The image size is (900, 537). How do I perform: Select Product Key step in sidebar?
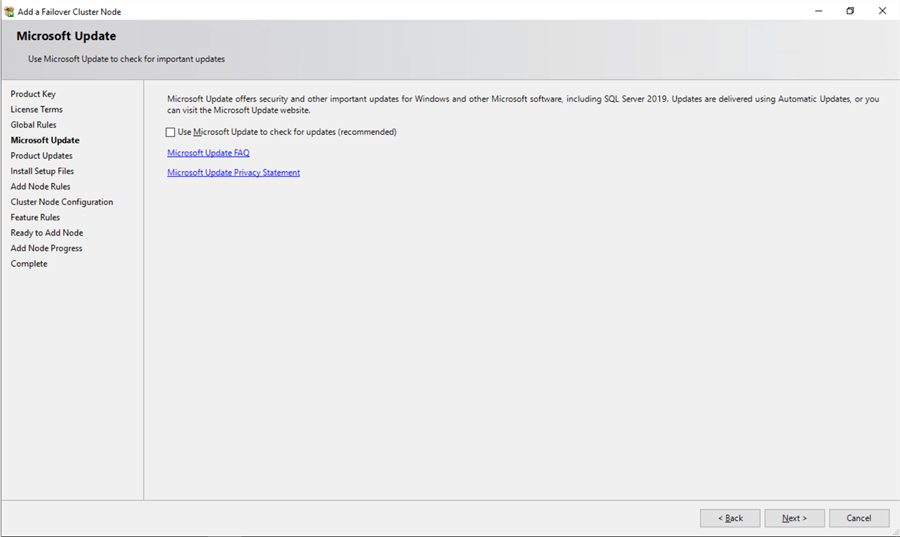point(33,94)
